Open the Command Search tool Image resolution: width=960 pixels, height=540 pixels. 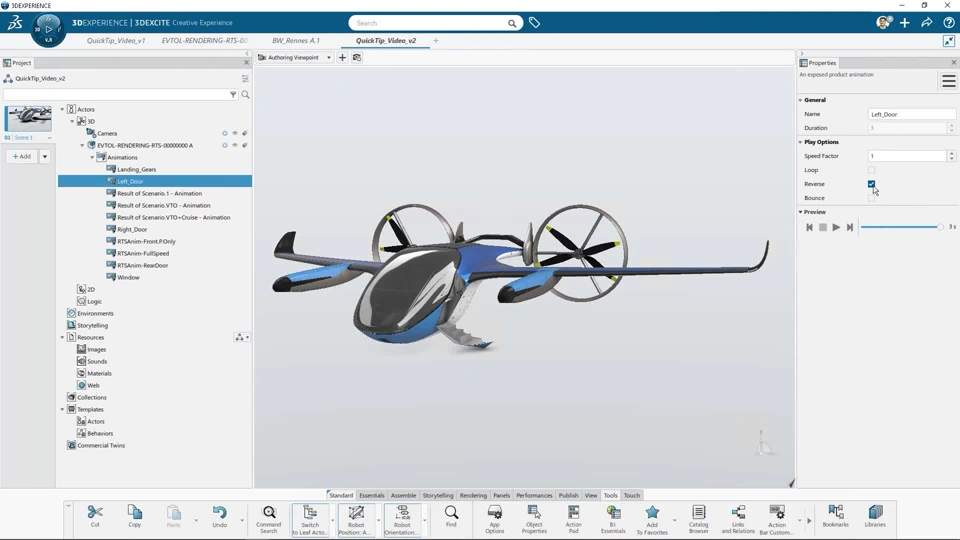pos(269,514)
